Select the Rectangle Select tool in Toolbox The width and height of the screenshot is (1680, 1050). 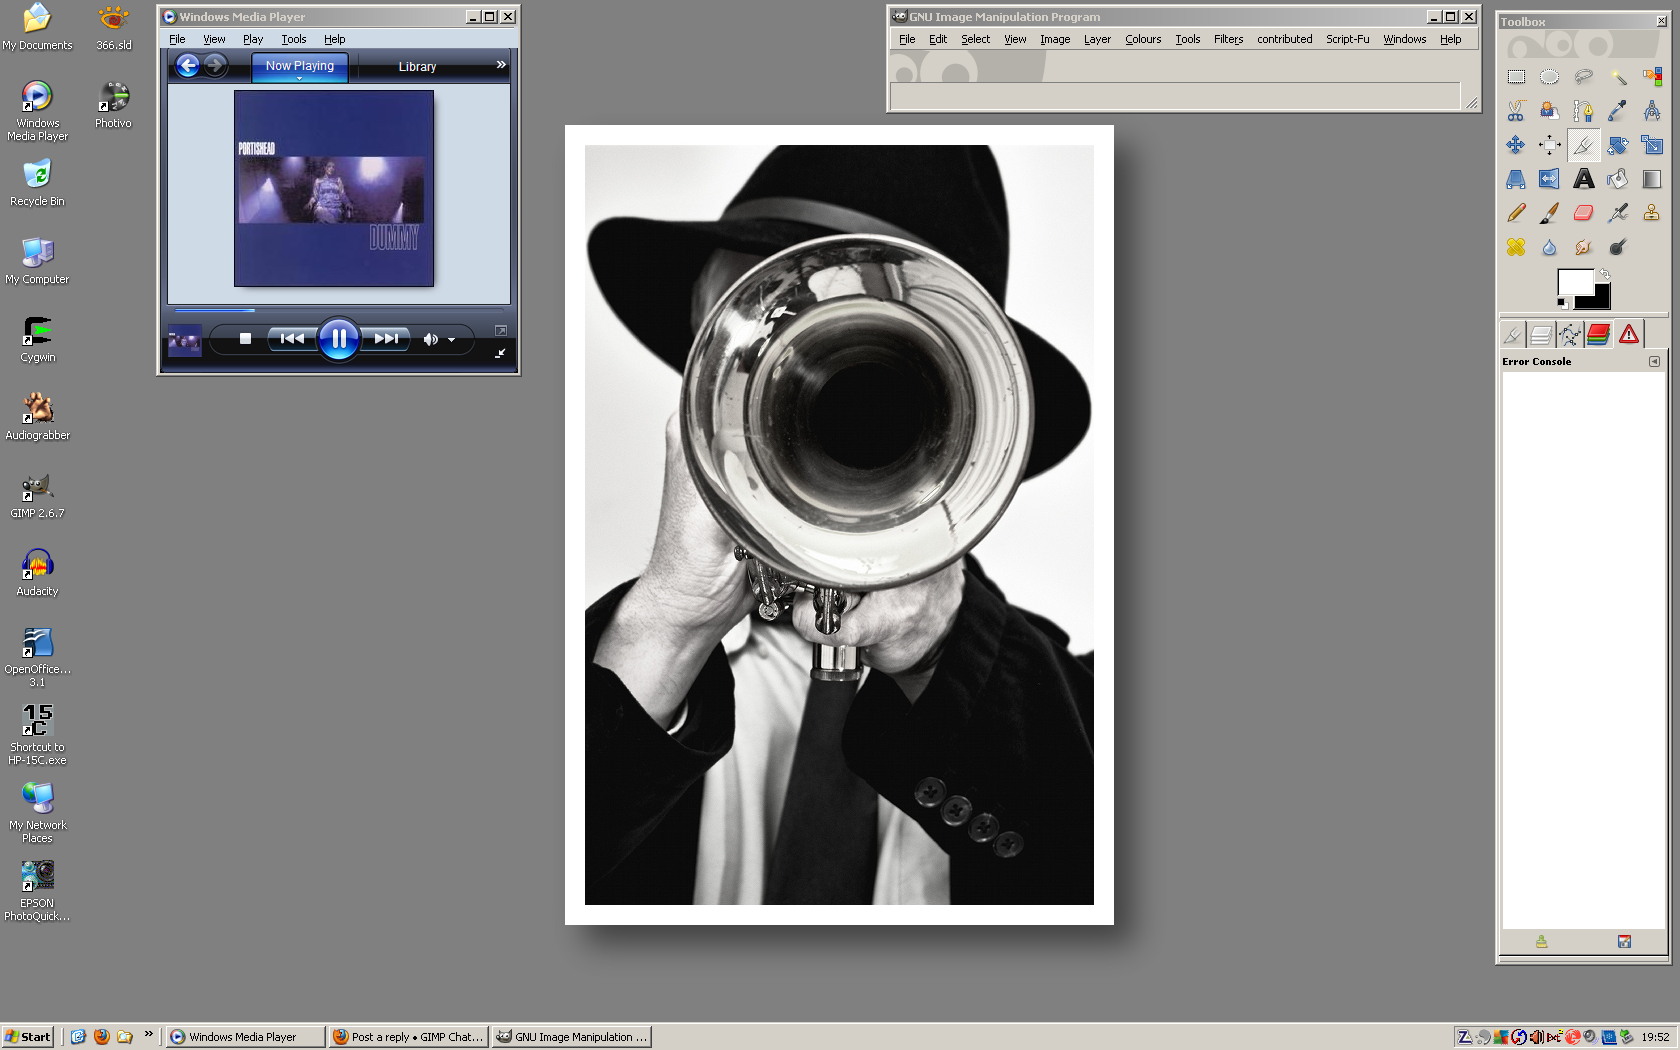1516,77
